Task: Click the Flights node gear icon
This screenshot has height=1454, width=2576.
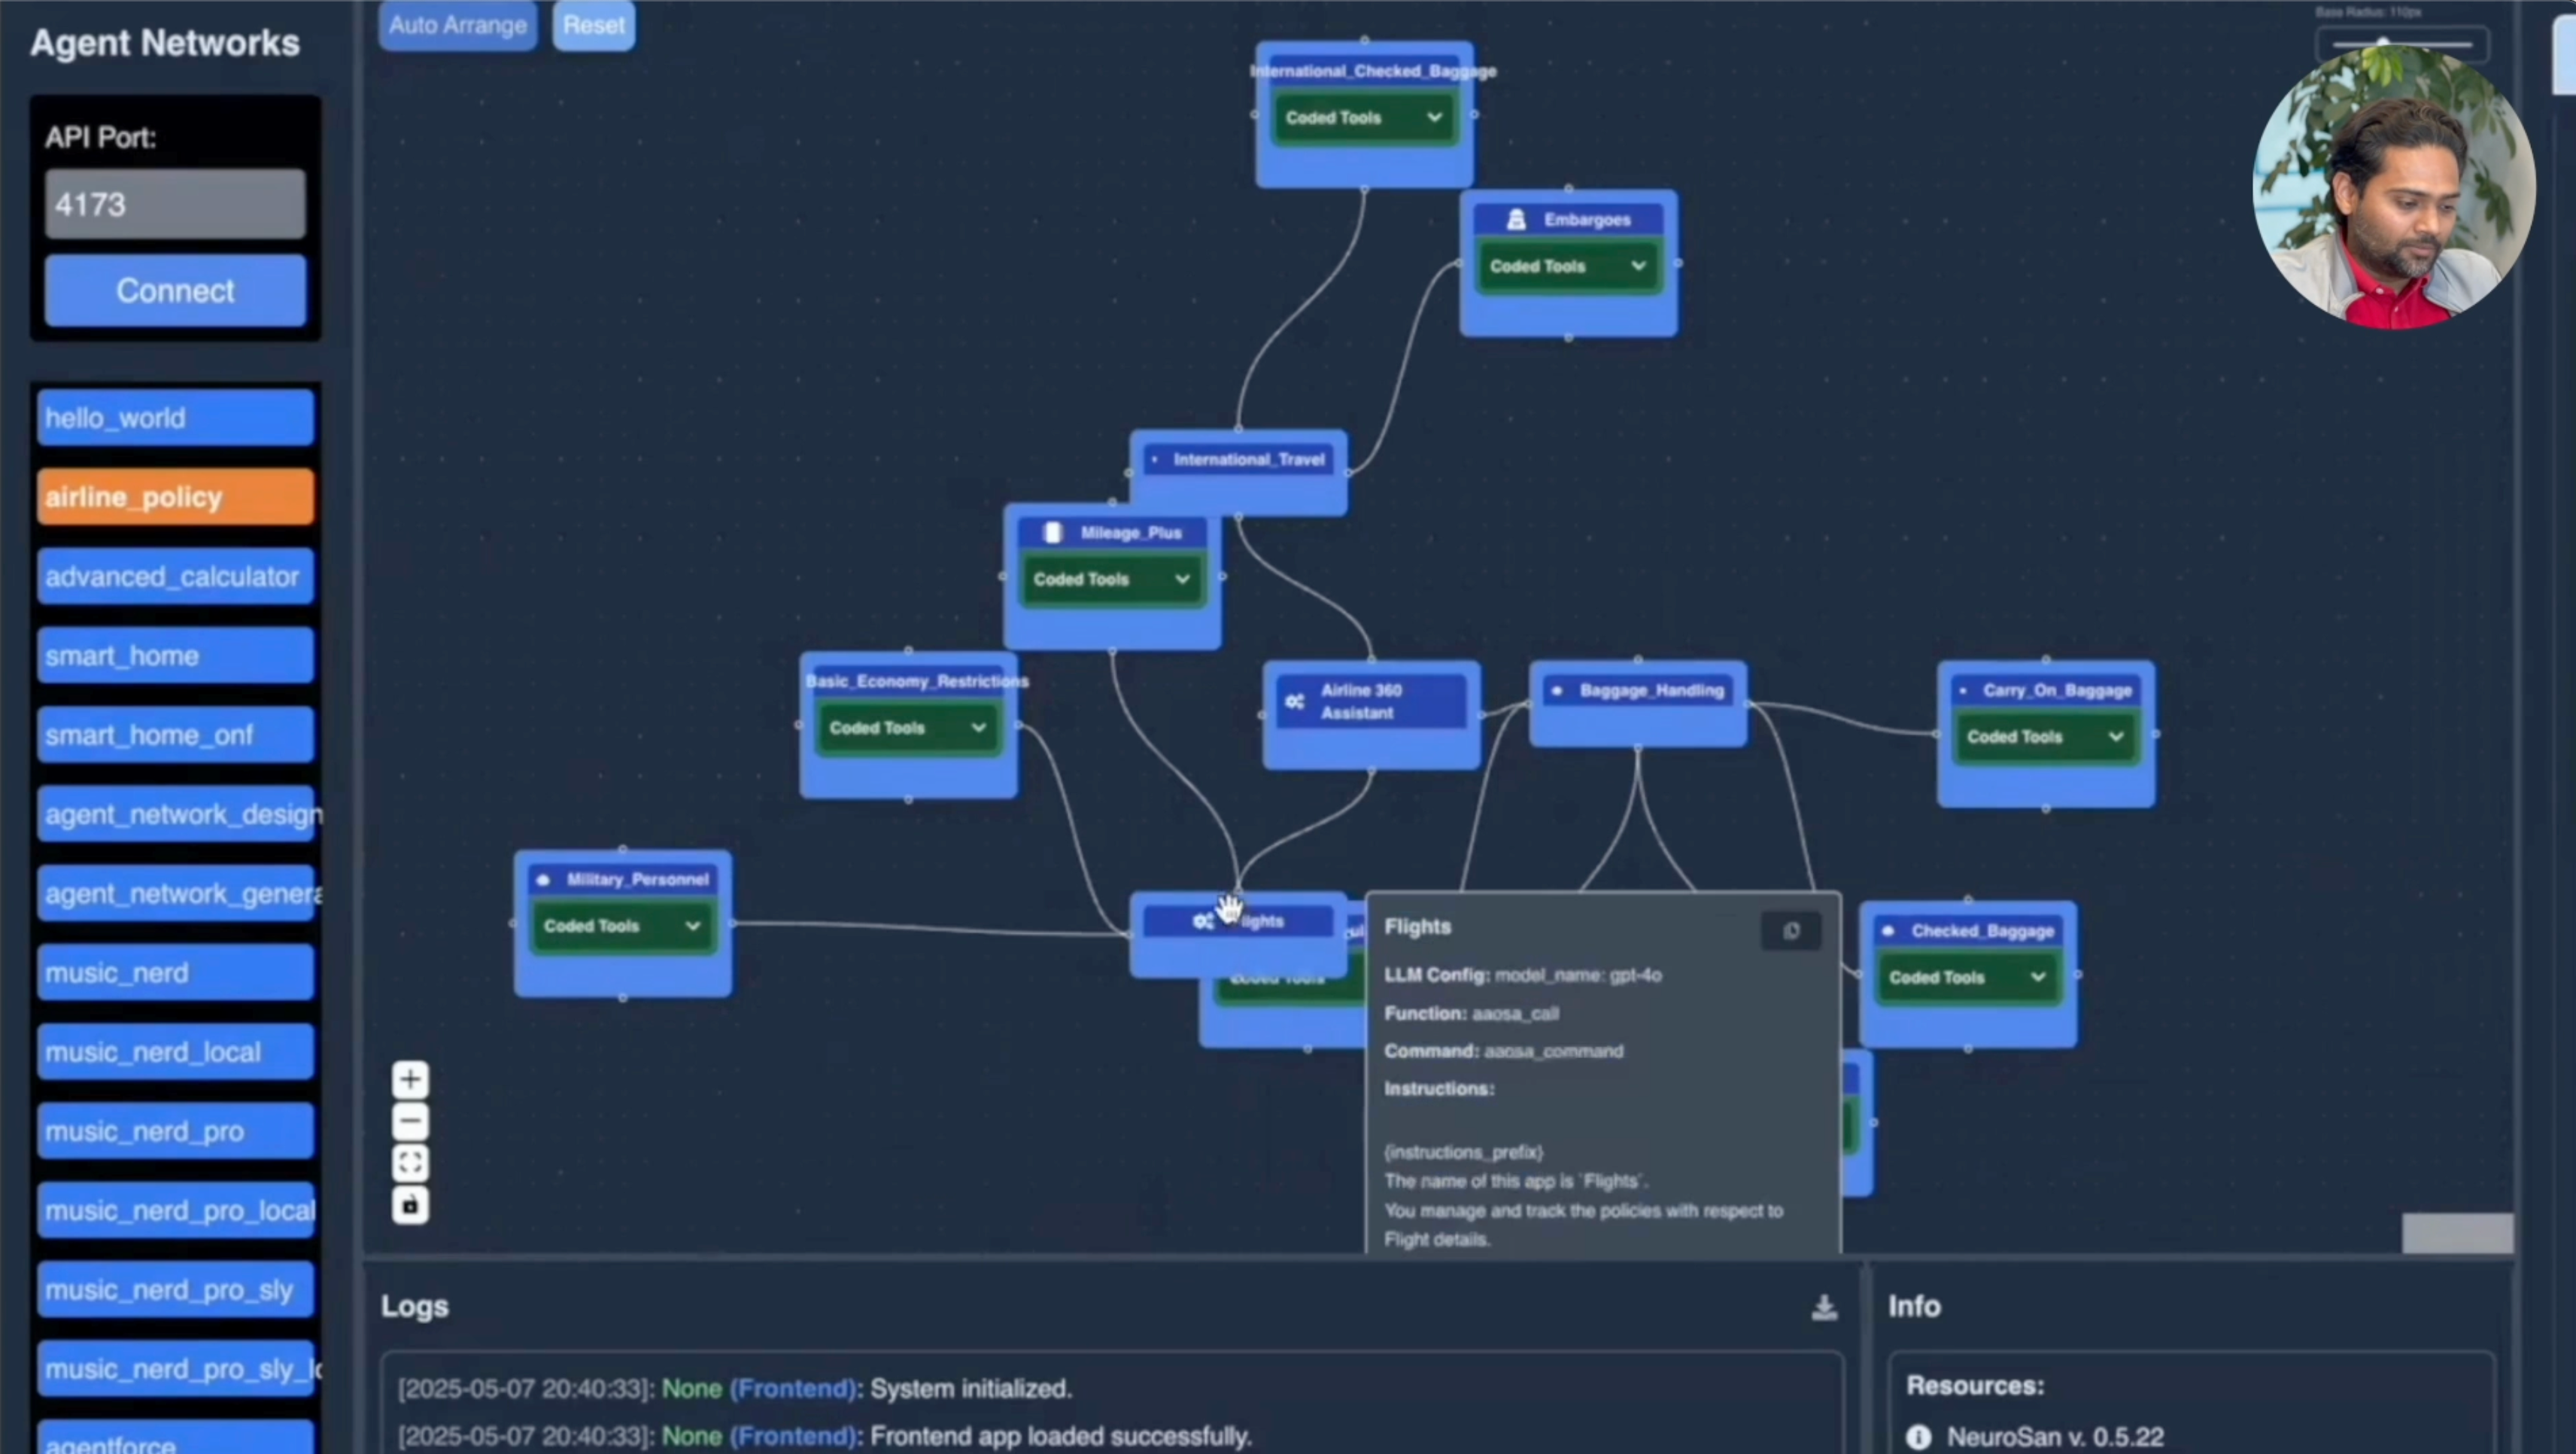Action: point(1203,921)
